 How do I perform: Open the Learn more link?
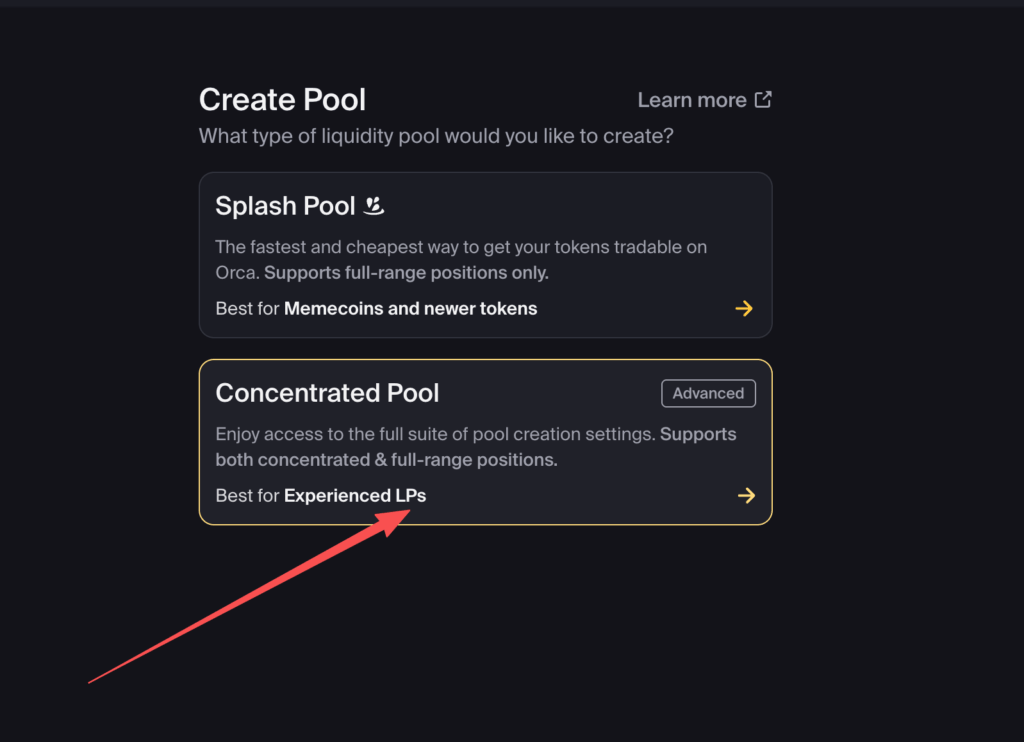pos(692,100)
